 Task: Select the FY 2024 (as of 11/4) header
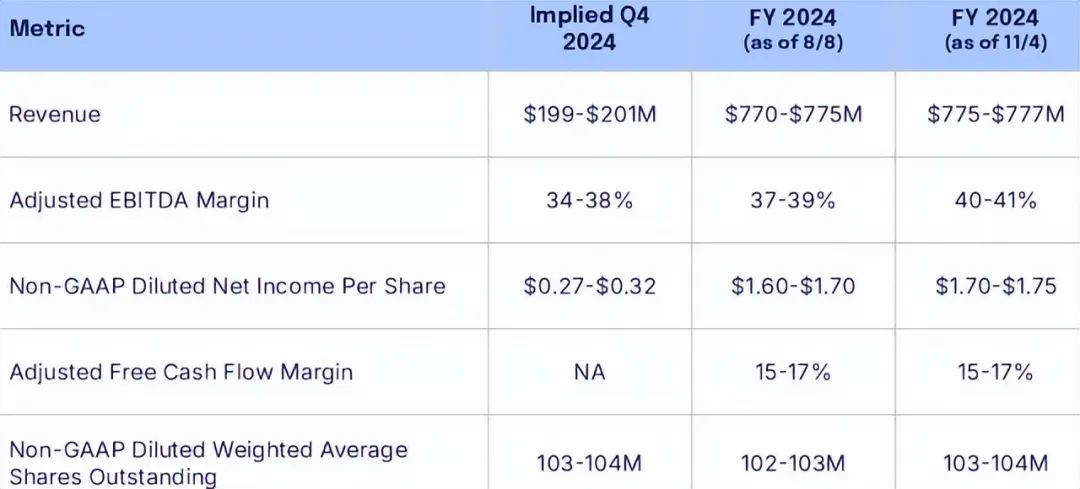pyautogui.click(x=995, y=29)
